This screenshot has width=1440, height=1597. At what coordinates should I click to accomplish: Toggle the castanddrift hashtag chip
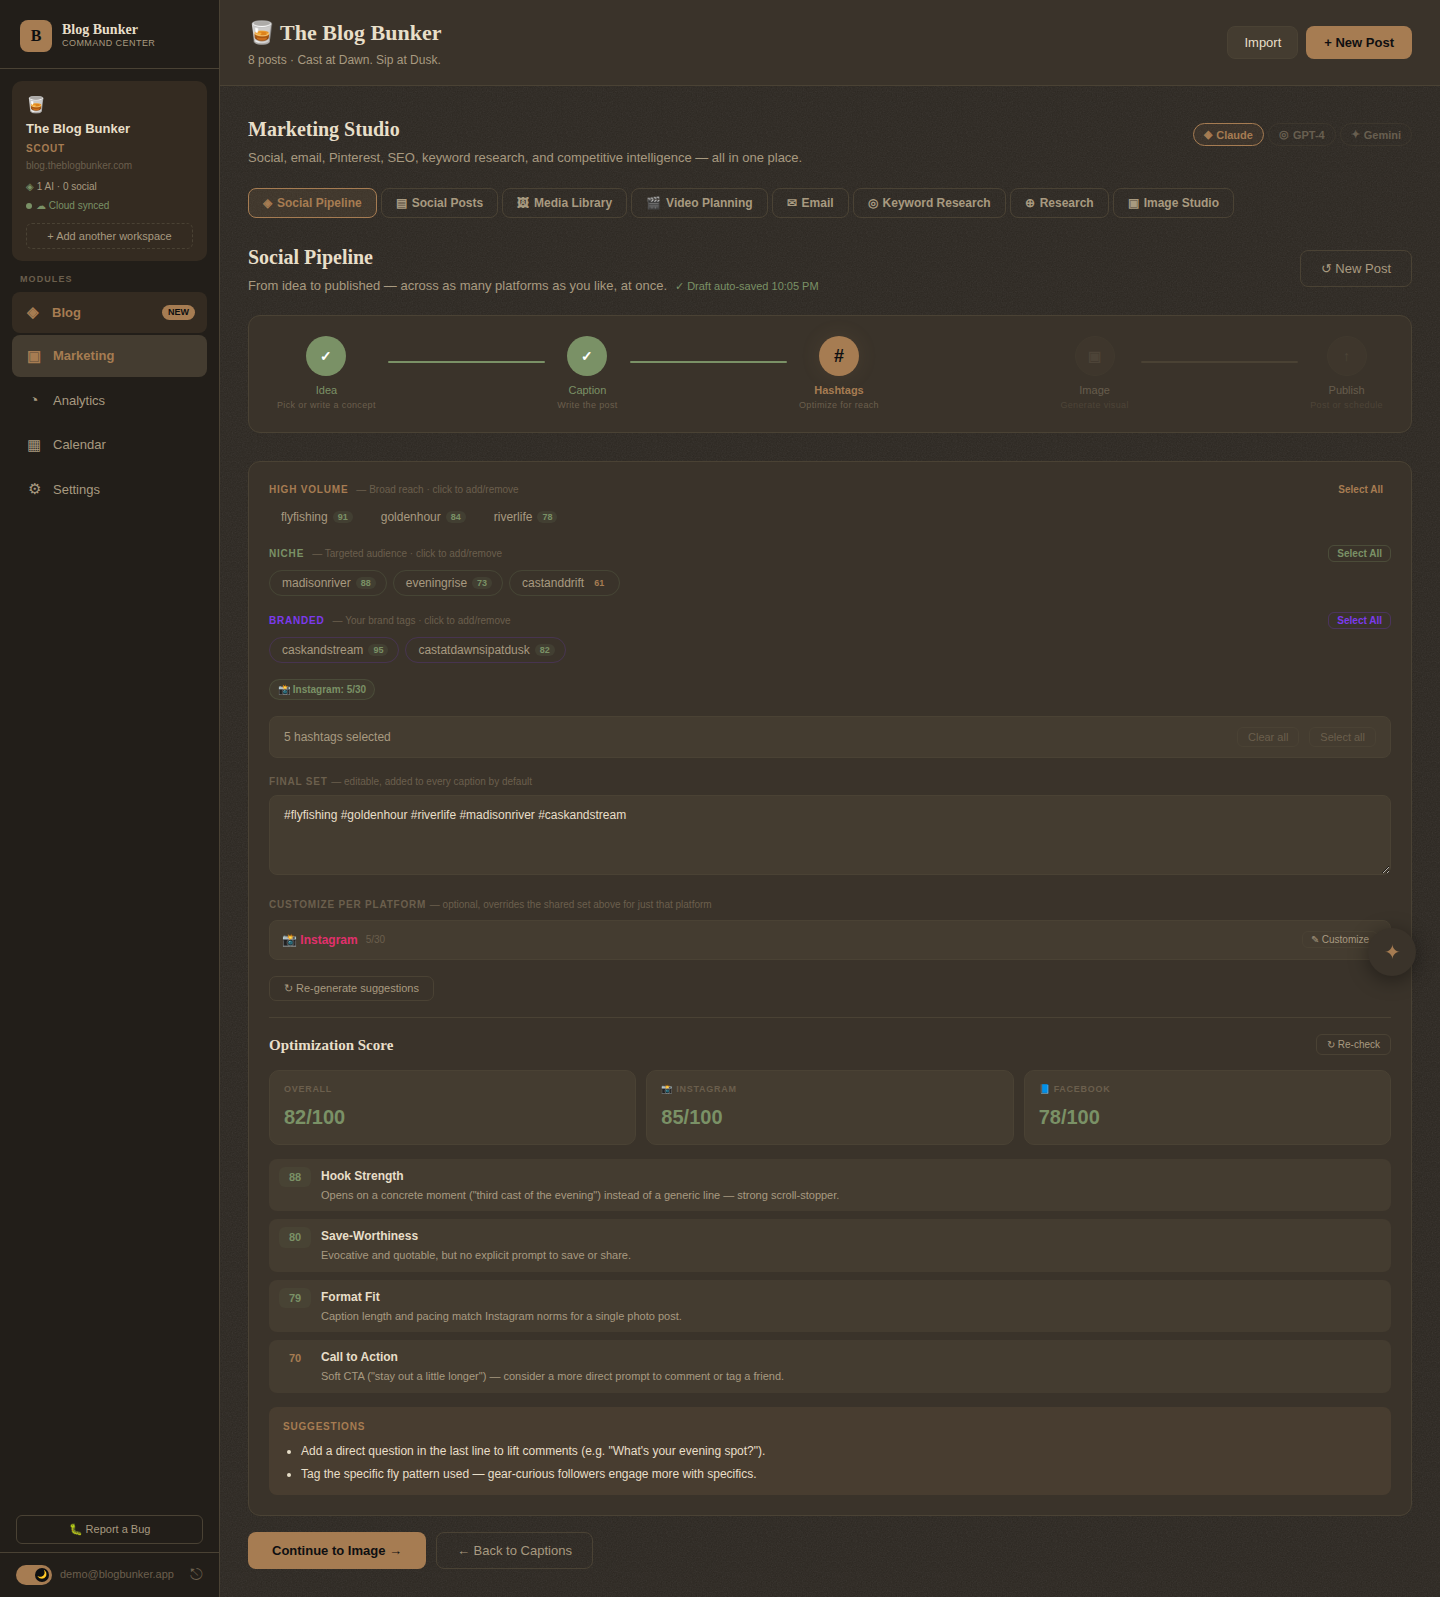coord(564,583)
